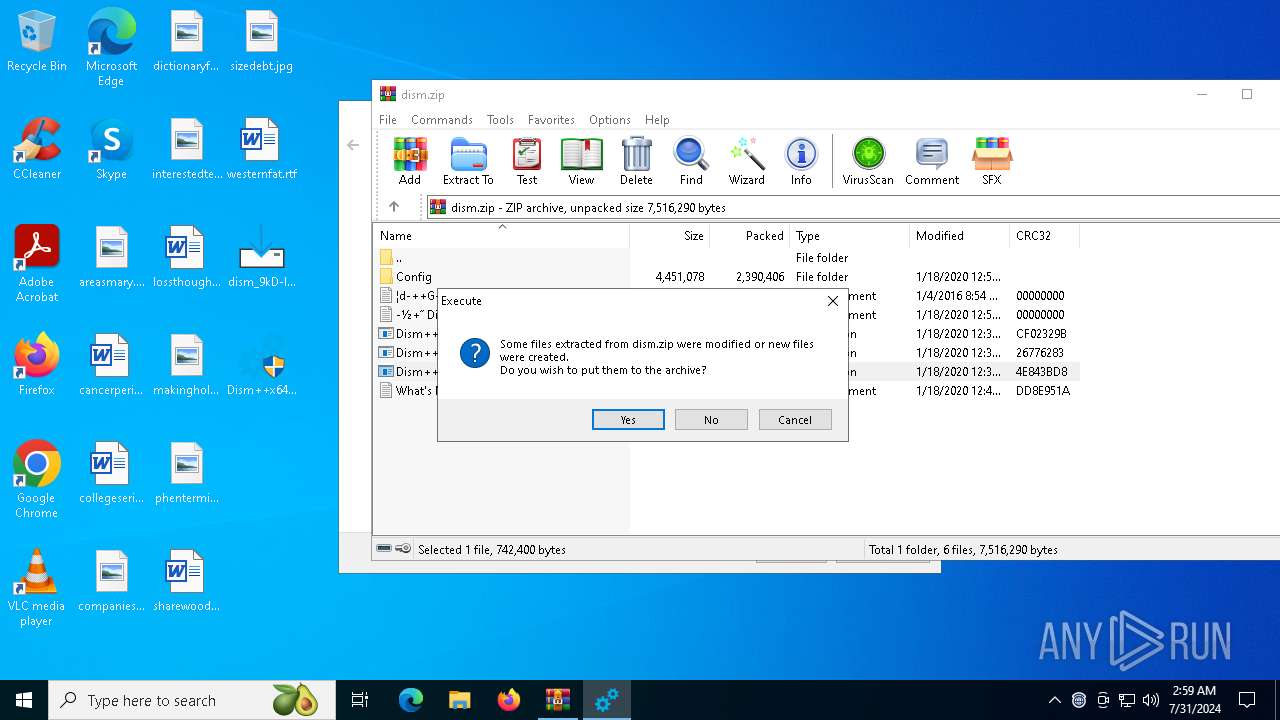Click the archive path address field
1280x720 pixels.
[853, 208]
